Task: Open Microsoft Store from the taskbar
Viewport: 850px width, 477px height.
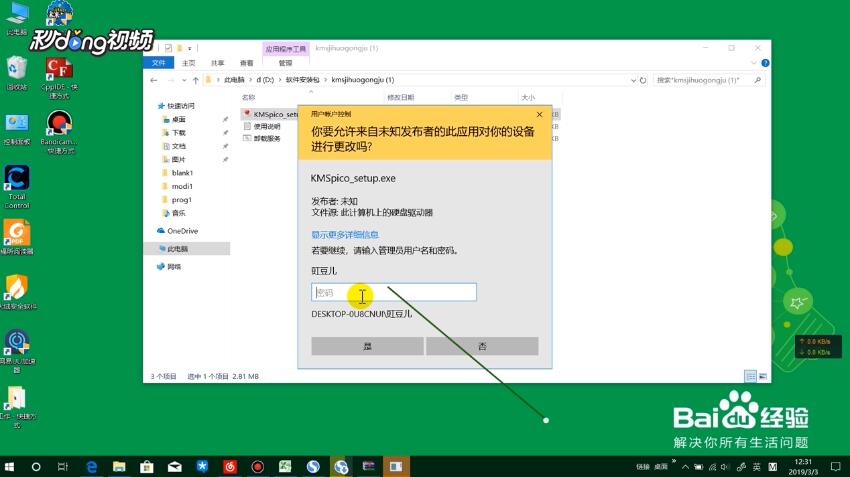Action: 147,466
